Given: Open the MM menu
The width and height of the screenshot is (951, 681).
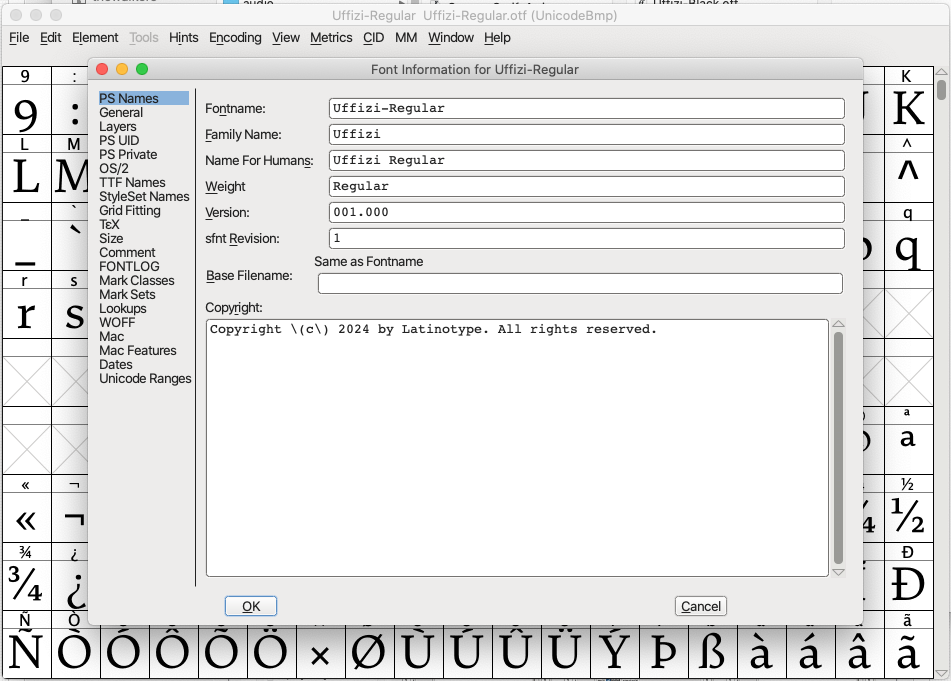Looking at the screenshot, I should tap(406, 38).
